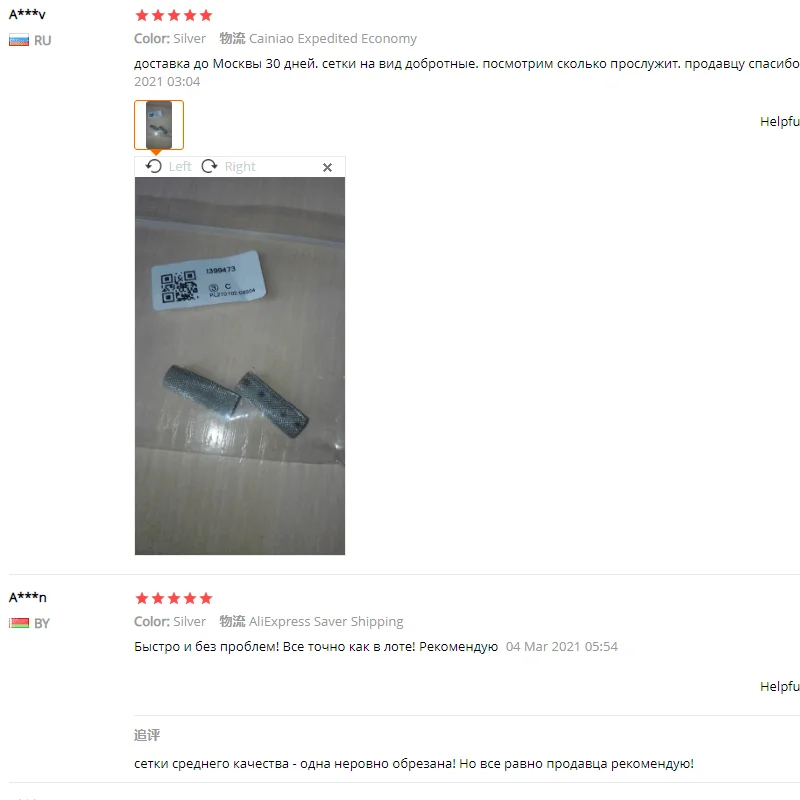Click the logistics icon beside Cainiao
The image size is (800, 800).
click(x=232, y=38)
